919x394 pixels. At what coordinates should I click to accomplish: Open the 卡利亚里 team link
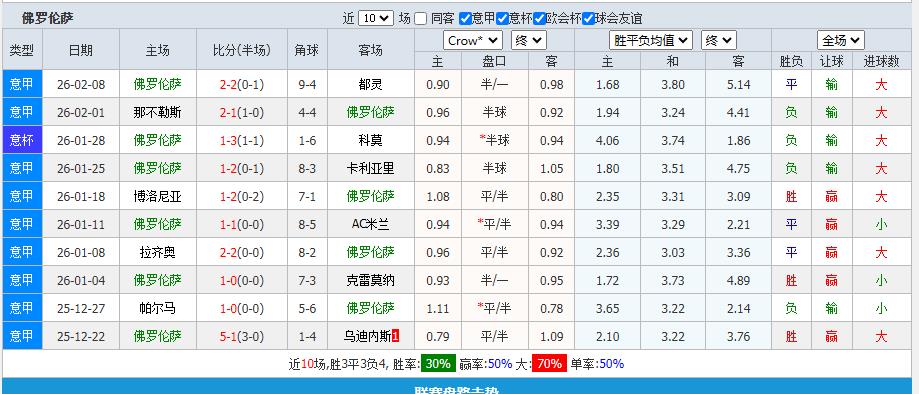pos(370,168)
